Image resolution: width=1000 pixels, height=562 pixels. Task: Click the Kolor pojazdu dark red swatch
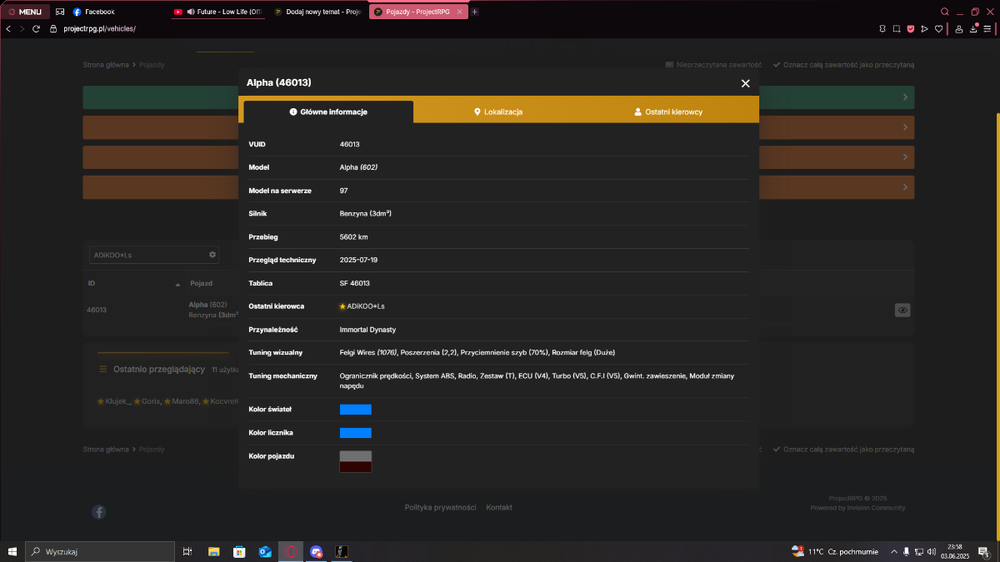pos(355,466)
